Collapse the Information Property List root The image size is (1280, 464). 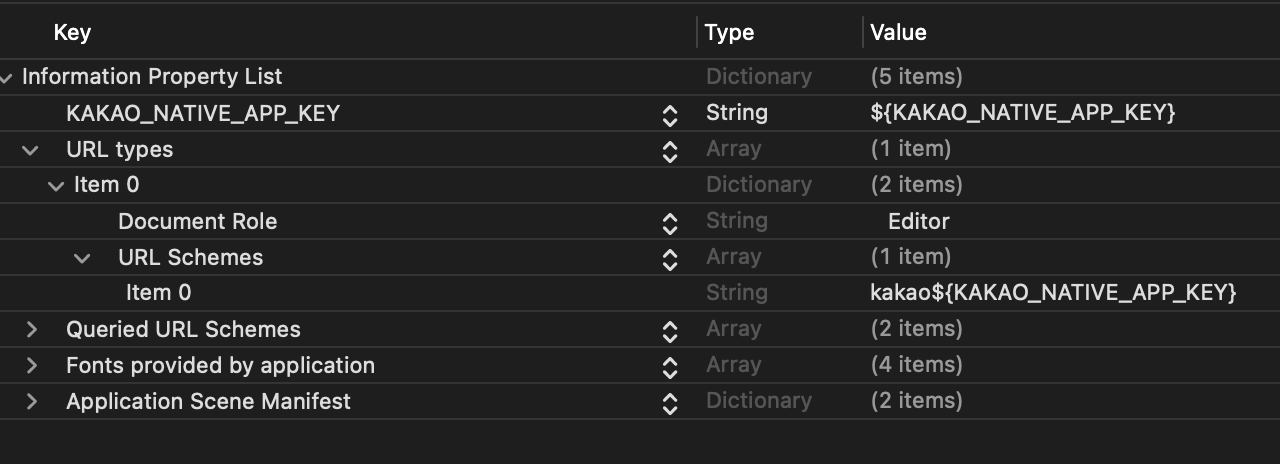(7, 77)
